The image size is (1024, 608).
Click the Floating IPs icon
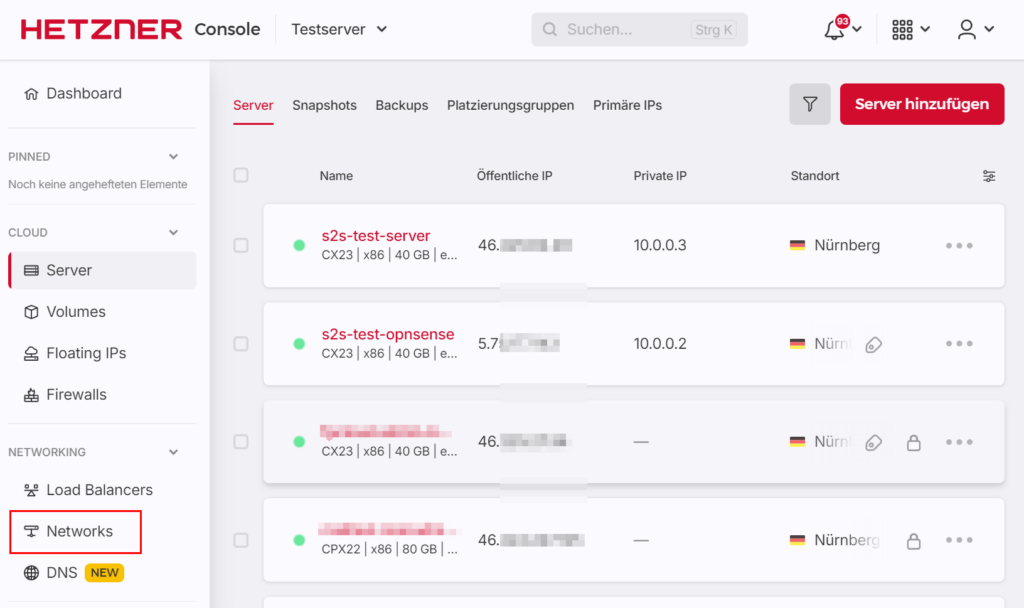pyautogui.click(x=31, y=353)
